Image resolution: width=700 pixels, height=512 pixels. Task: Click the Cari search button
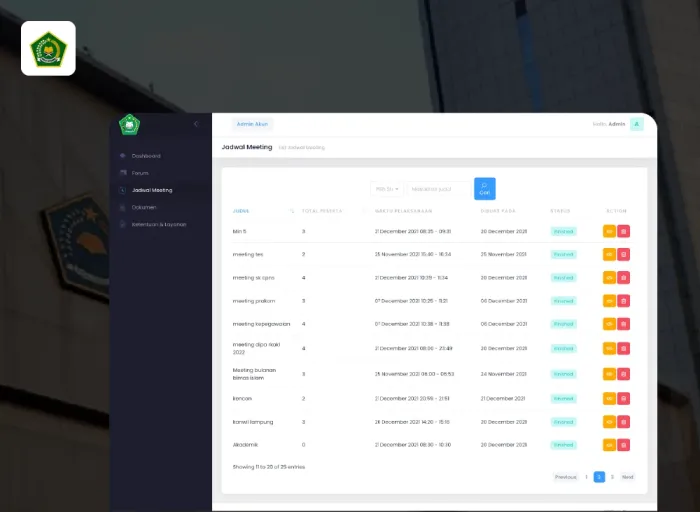(484, 189)
